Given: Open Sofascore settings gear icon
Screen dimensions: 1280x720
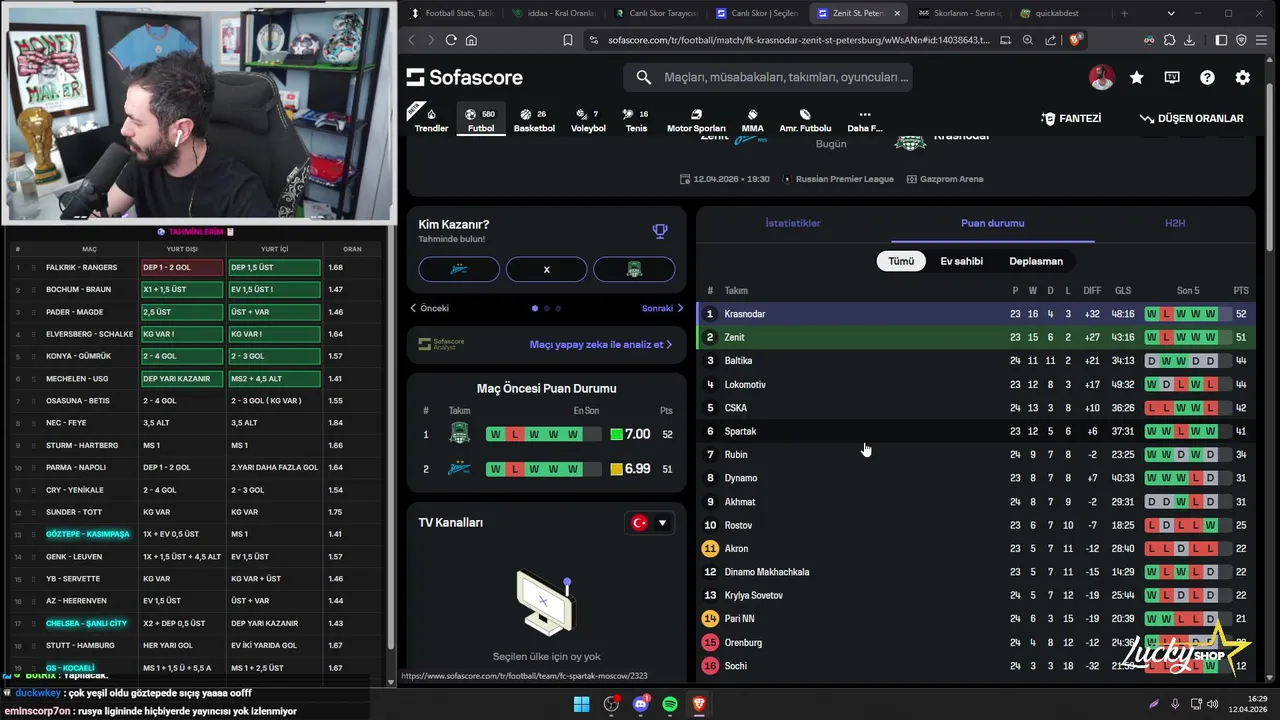Looking at the screenshot, I should (1242, 77).
